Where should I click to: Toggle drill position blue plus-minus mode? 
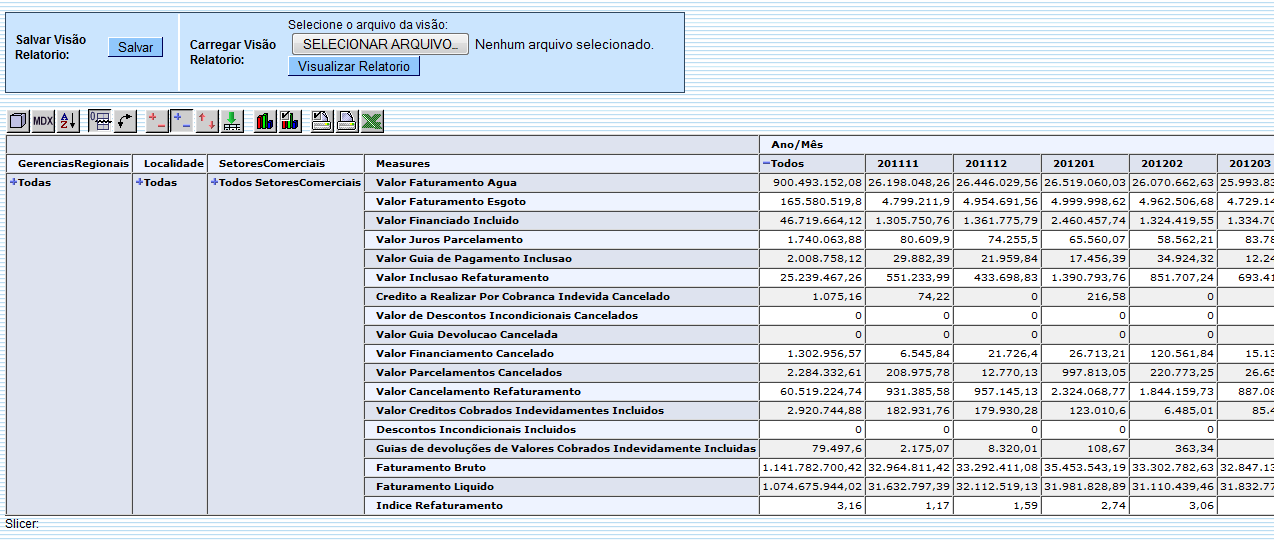(182, 121)
